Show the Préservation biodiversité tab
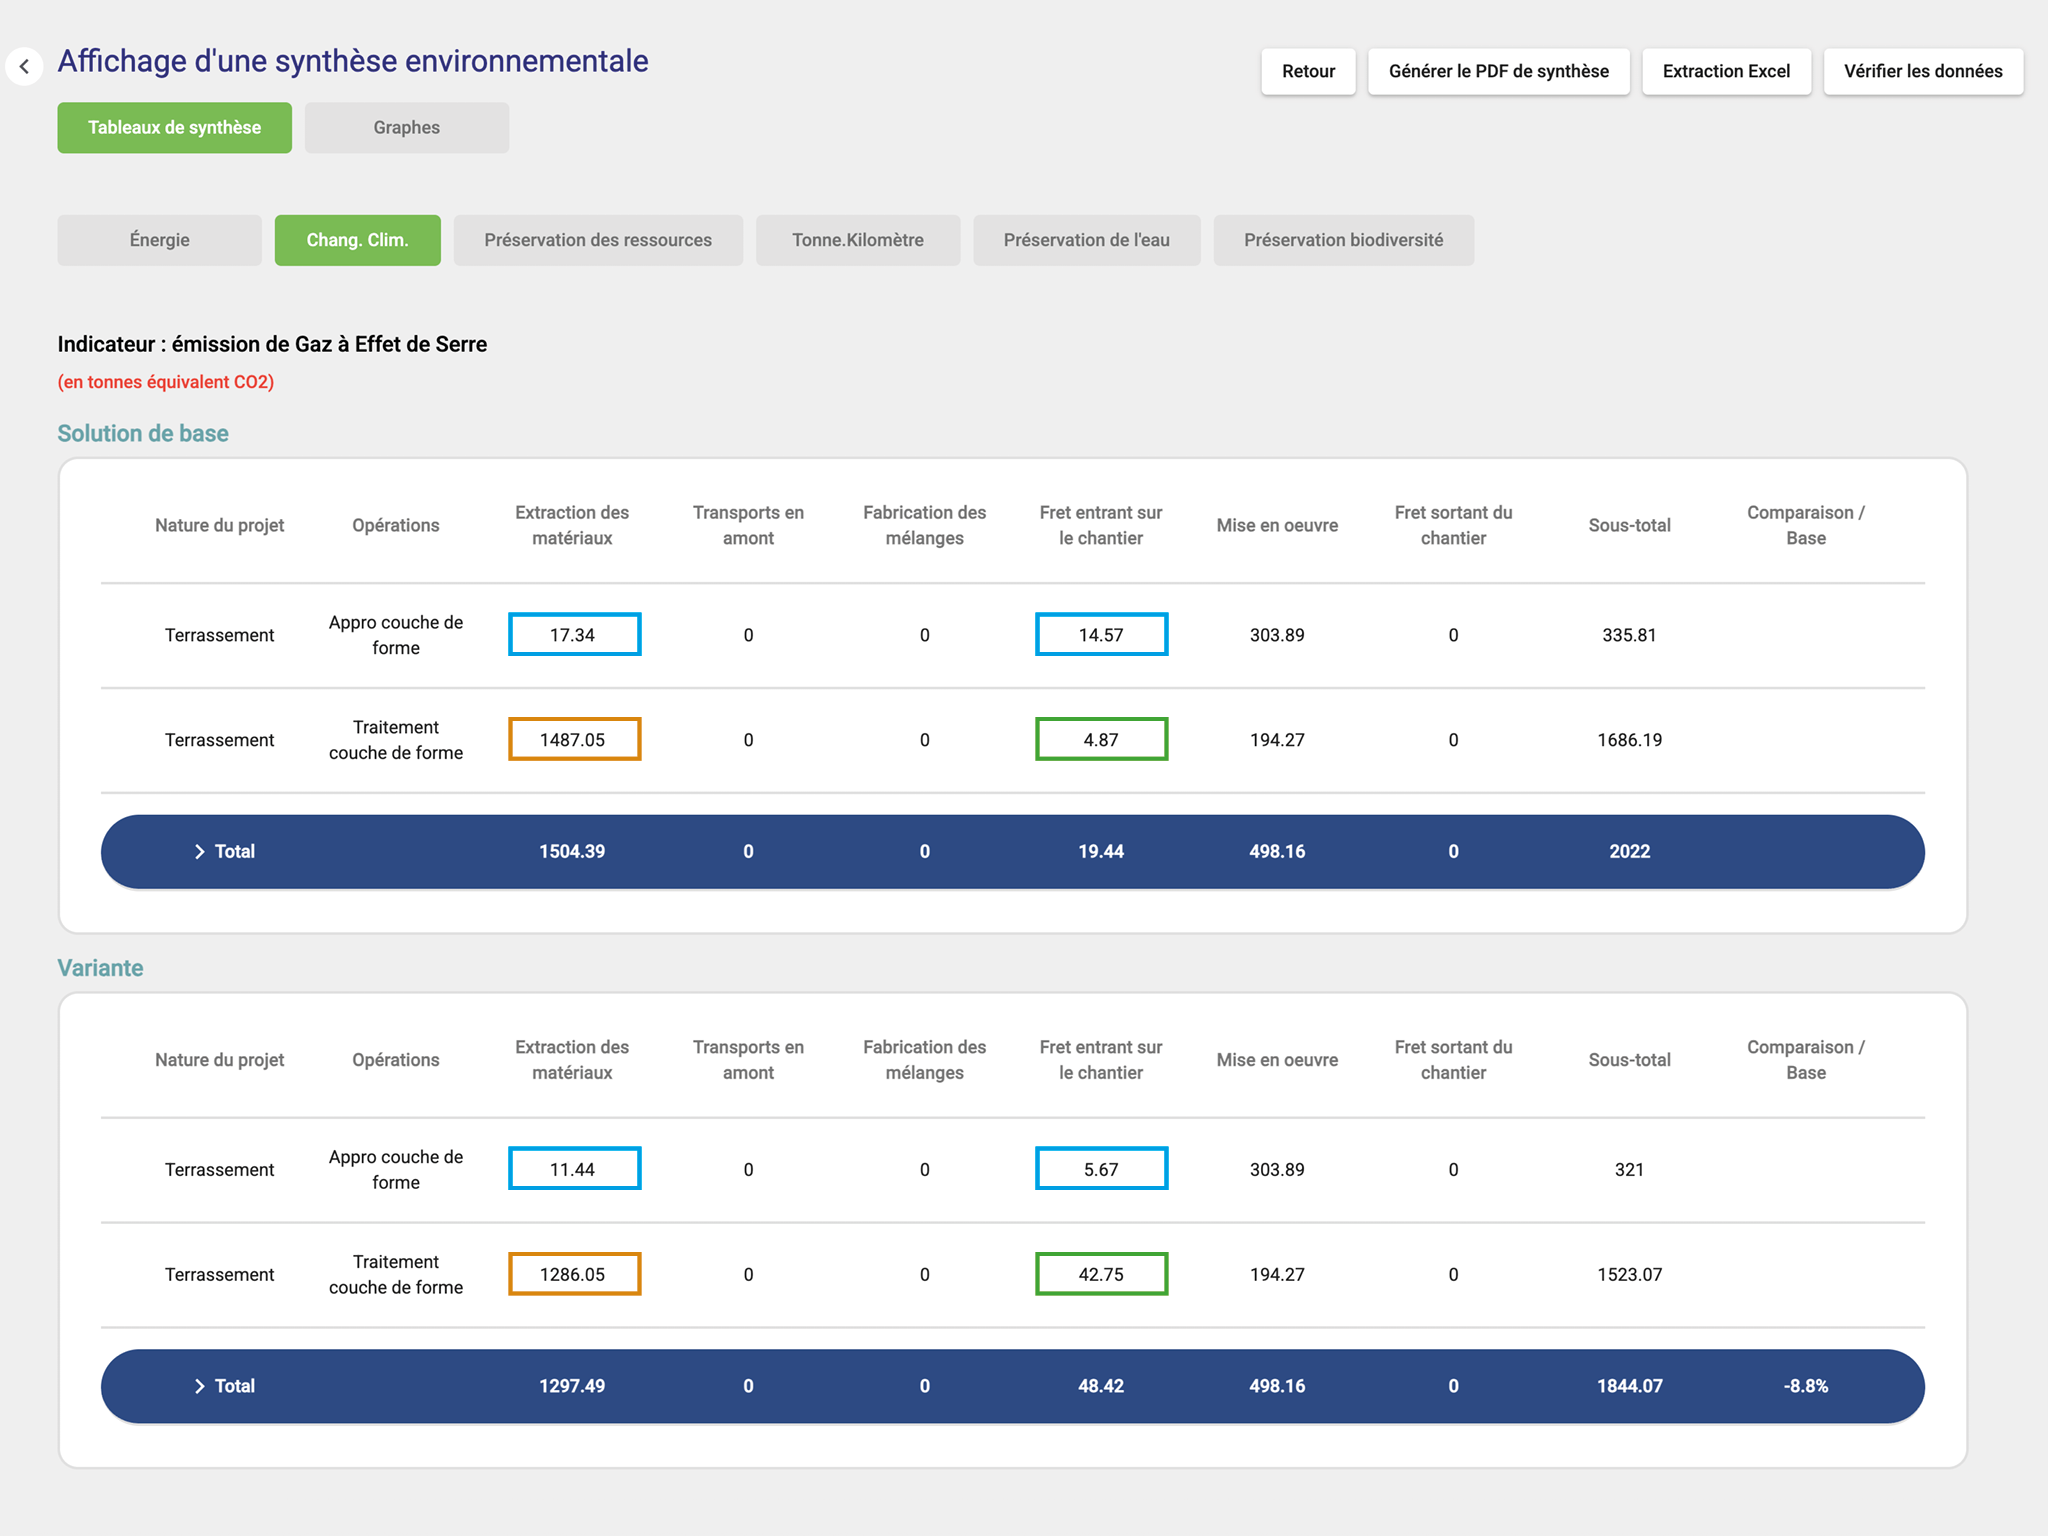 coord(1343,240)
